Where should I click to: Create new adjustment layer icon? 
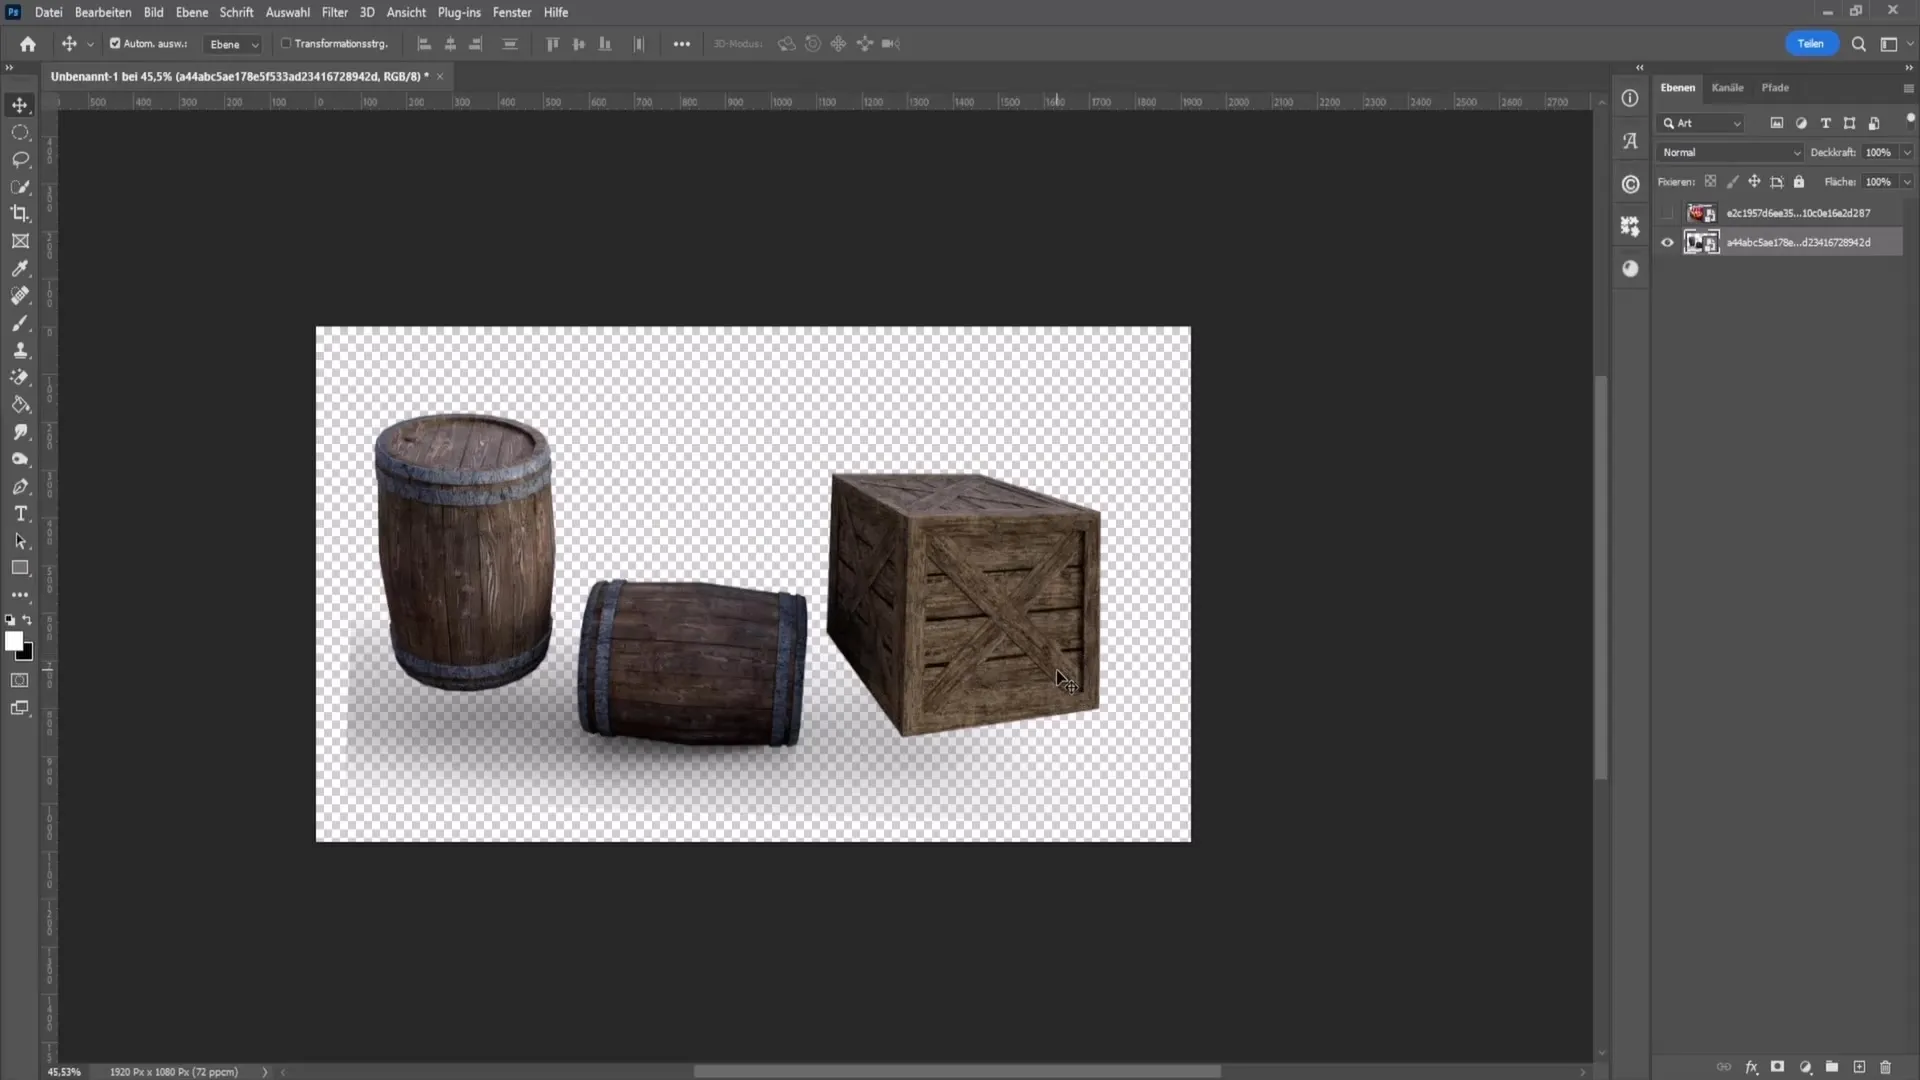coord(1805,1067)
